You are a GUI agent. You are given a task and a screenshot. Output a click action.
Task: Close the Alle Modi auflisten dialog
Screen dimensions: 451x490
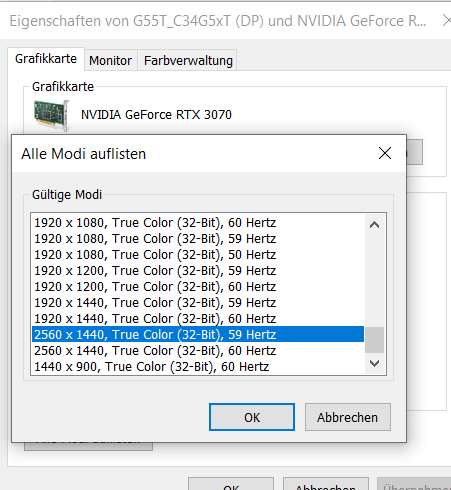point(385,153)
